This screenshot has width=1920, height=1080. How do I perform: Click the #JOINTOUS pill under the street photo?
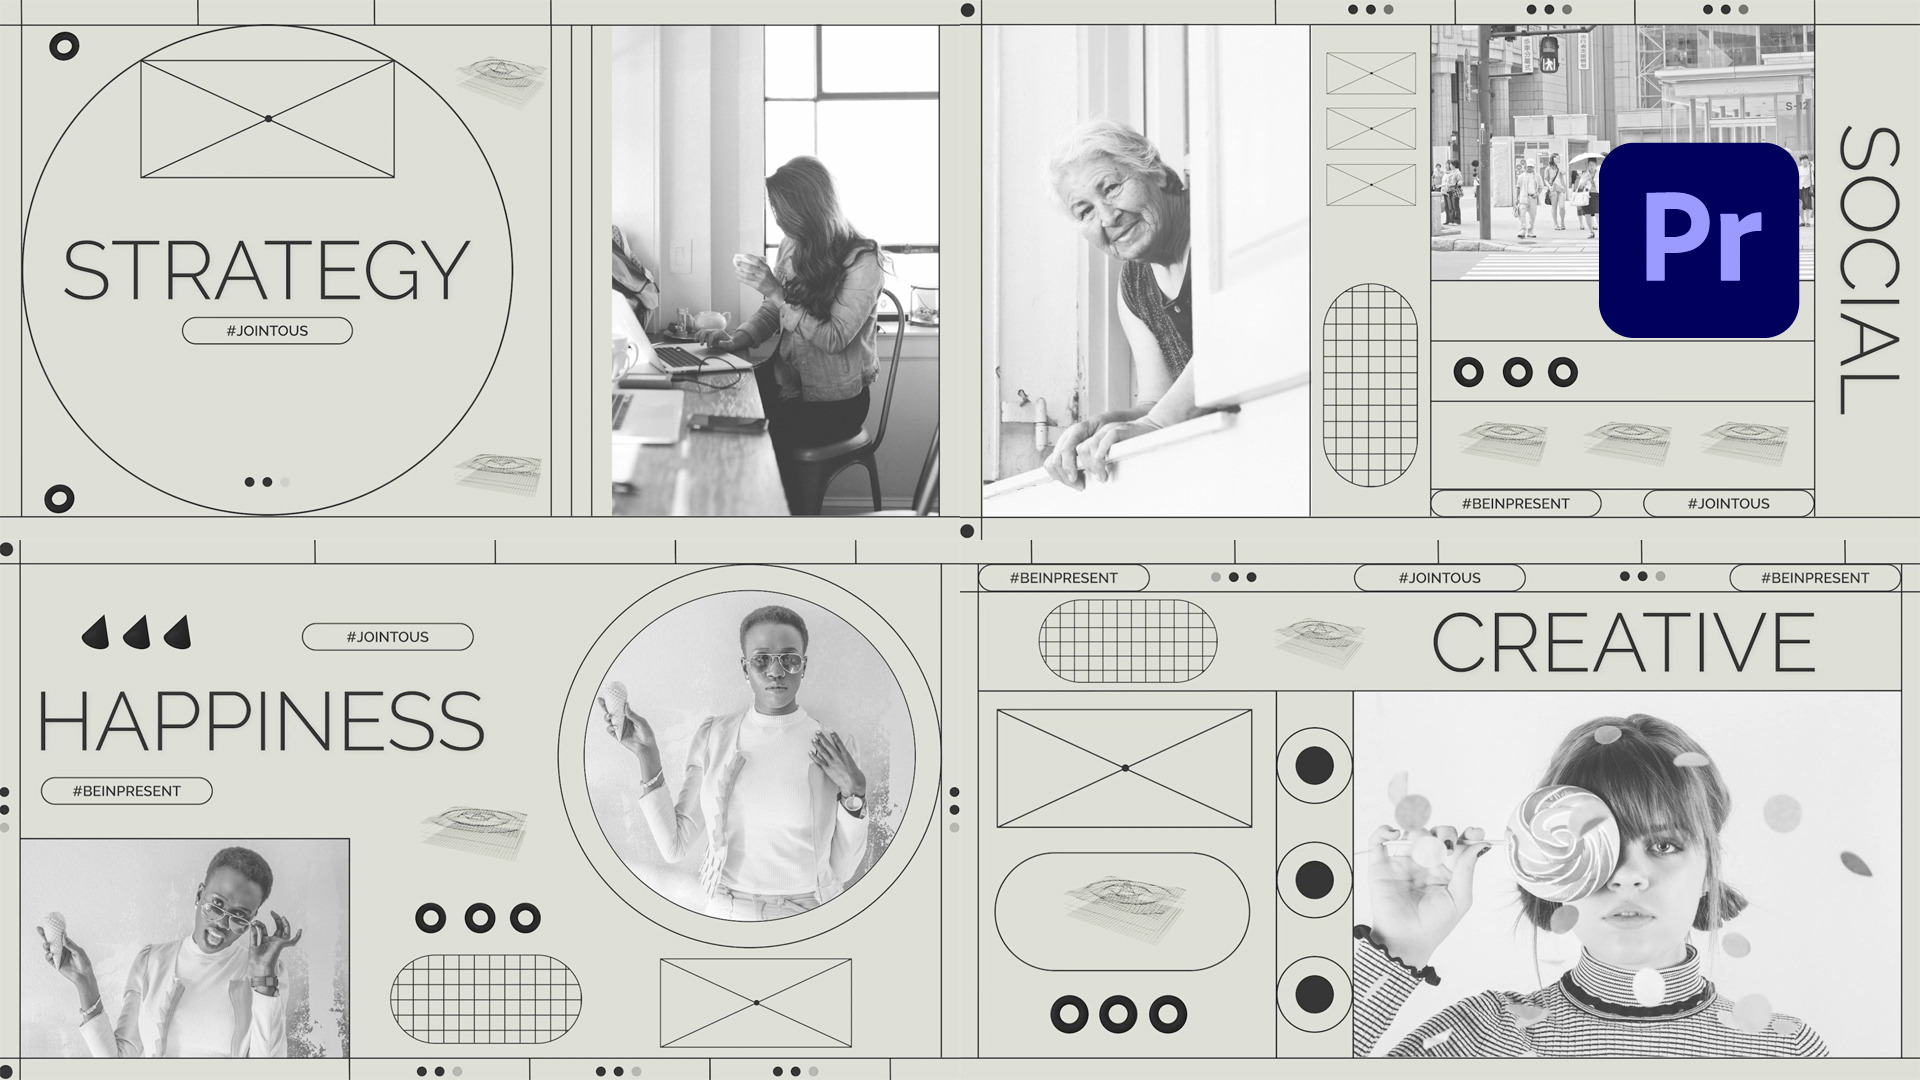point(1729,503)
